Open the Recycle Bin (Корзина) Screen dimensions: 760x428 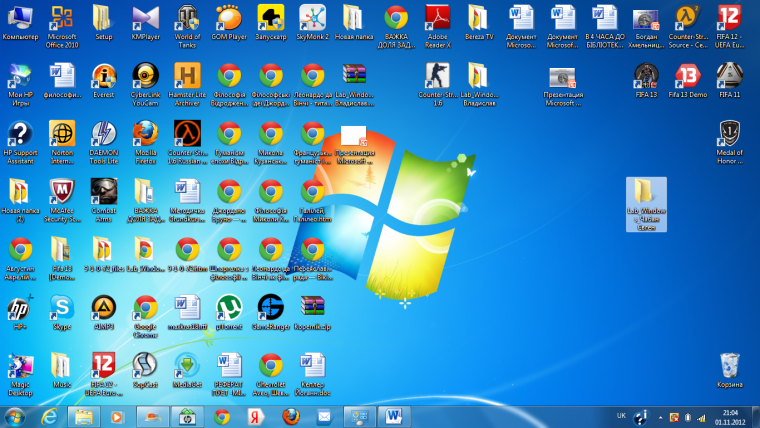pos(730,366)
